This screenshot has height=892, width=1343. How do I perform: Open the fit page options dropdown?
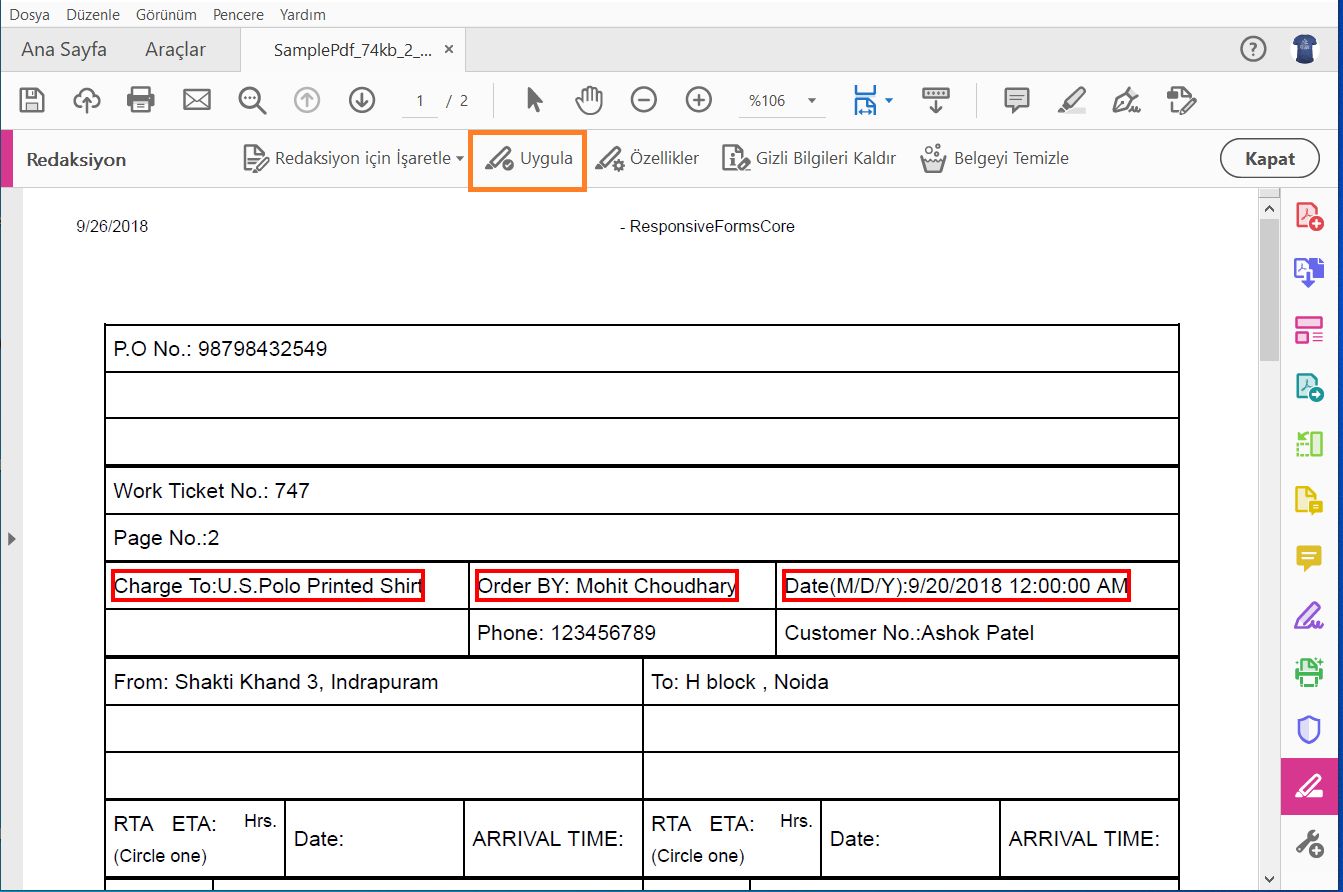889,100
